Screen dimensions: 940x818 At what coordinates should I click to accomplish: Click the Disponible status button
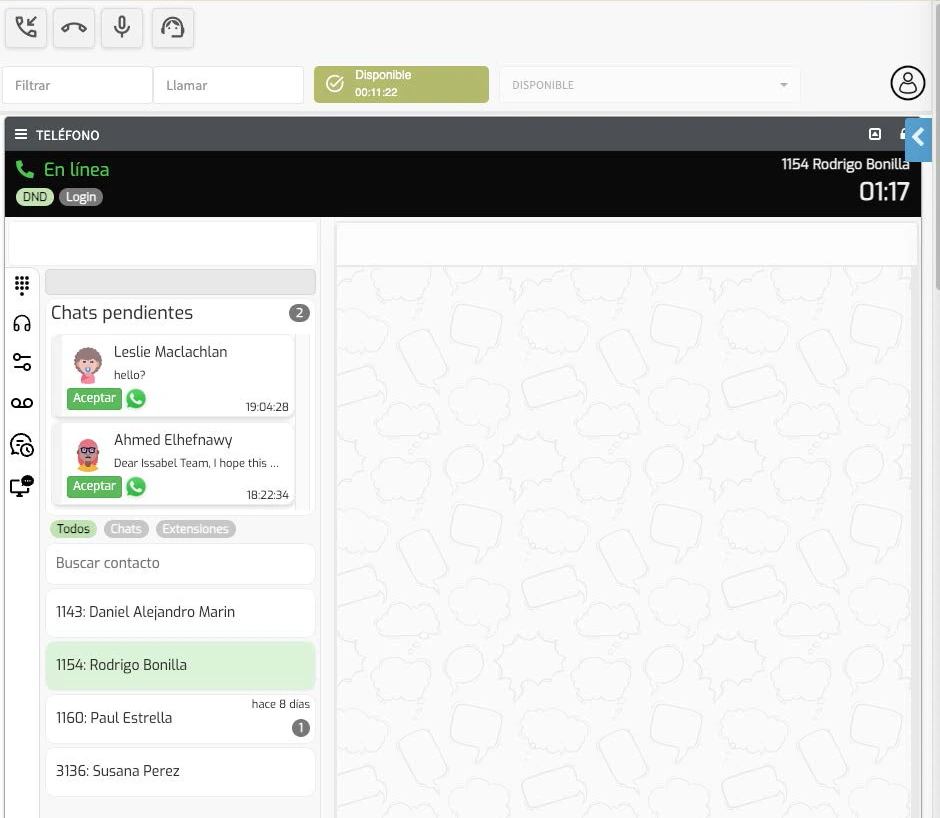[401, 84]
